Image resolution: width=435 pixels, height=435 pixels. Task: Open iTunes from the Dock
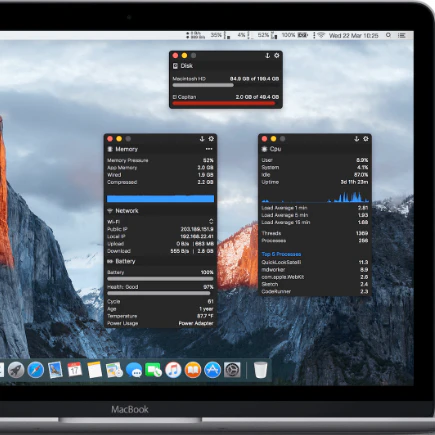(x=173, y=370)
